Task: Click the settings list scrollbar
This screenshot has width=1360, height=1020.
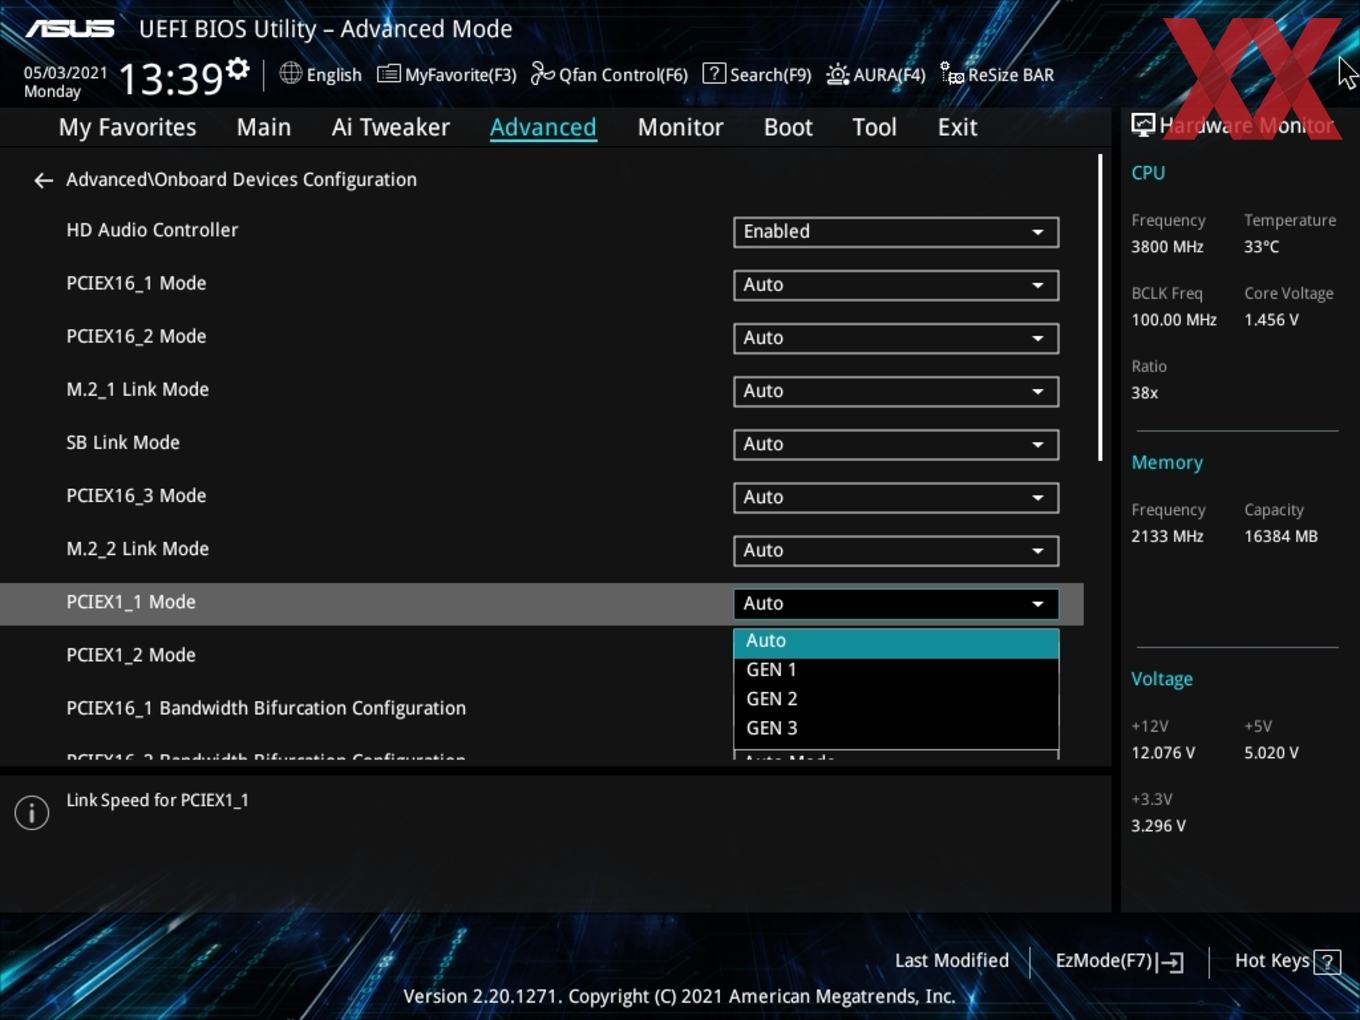Action: [x=1100, y=307]
